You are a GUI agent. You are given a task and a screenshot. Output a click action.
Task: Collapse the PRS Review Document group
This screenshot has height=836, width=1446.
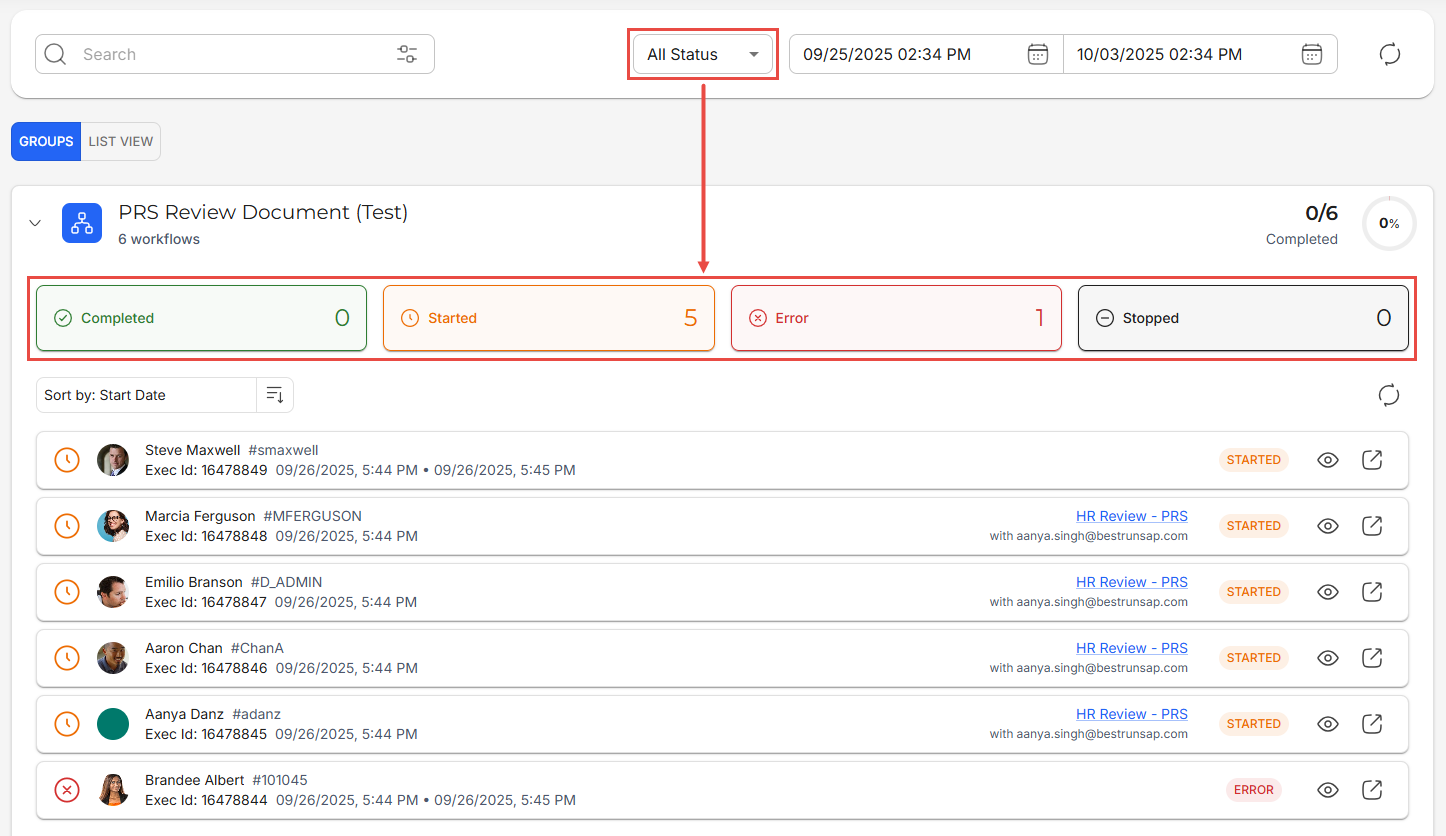(35, 223)
